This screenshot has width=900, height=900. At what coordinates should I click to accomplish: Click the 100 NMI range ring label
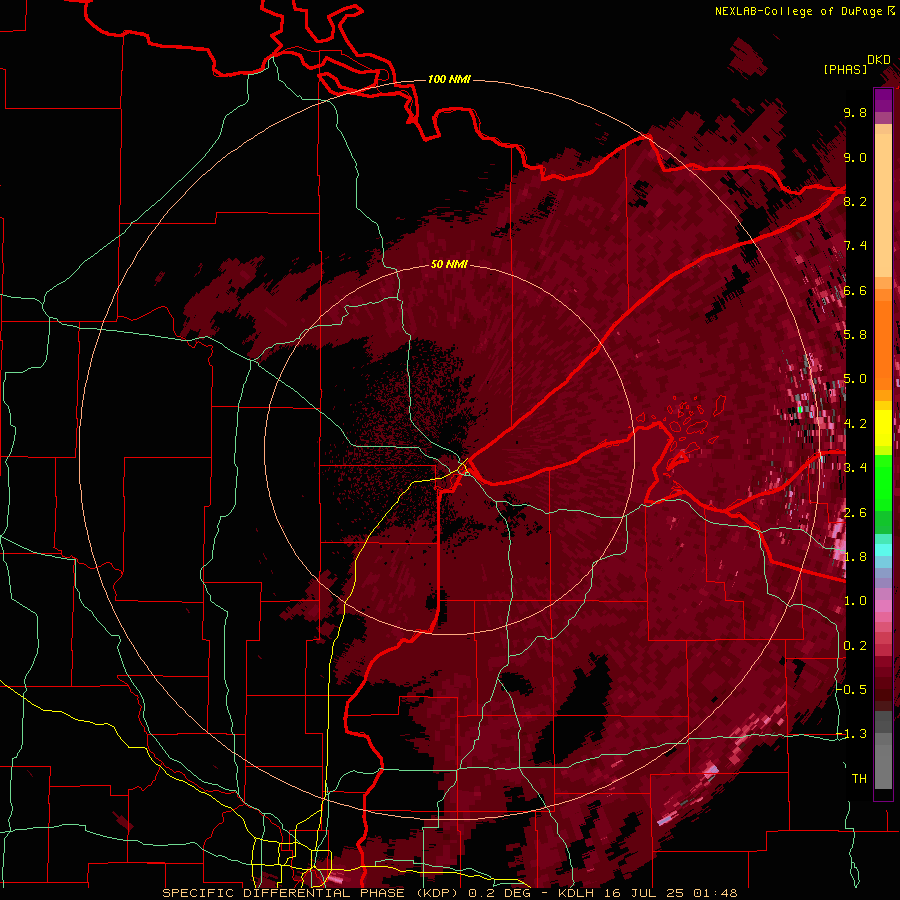(449, 79)
